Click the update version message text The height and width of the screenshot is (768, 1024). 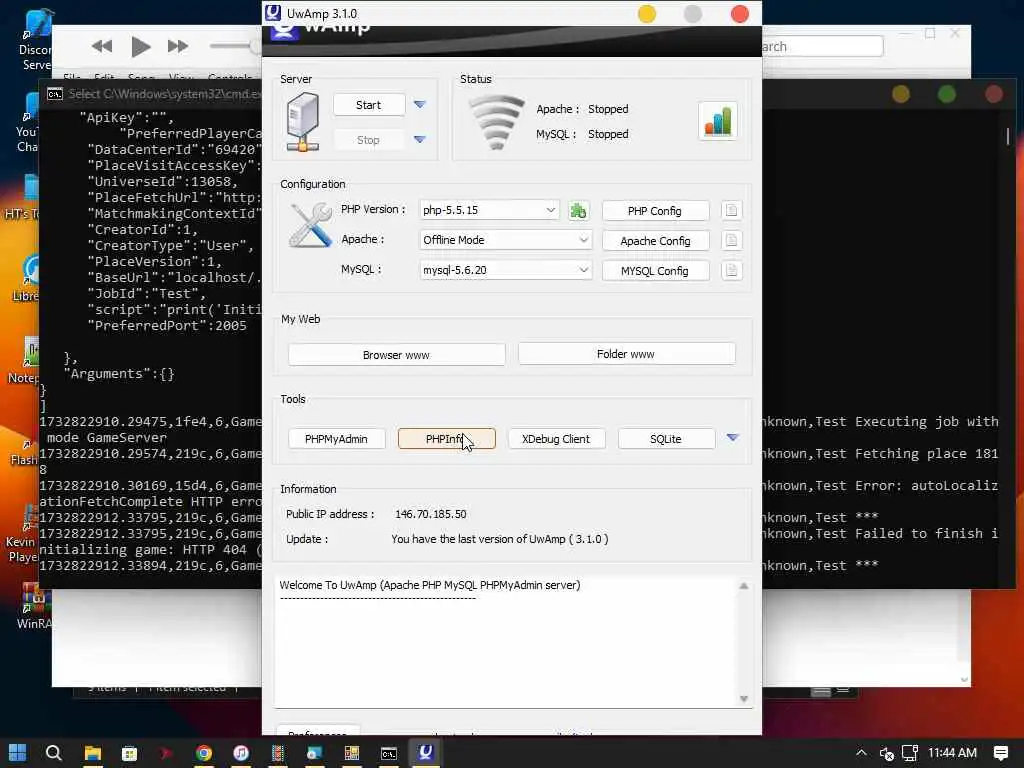[x=500, y=539]
